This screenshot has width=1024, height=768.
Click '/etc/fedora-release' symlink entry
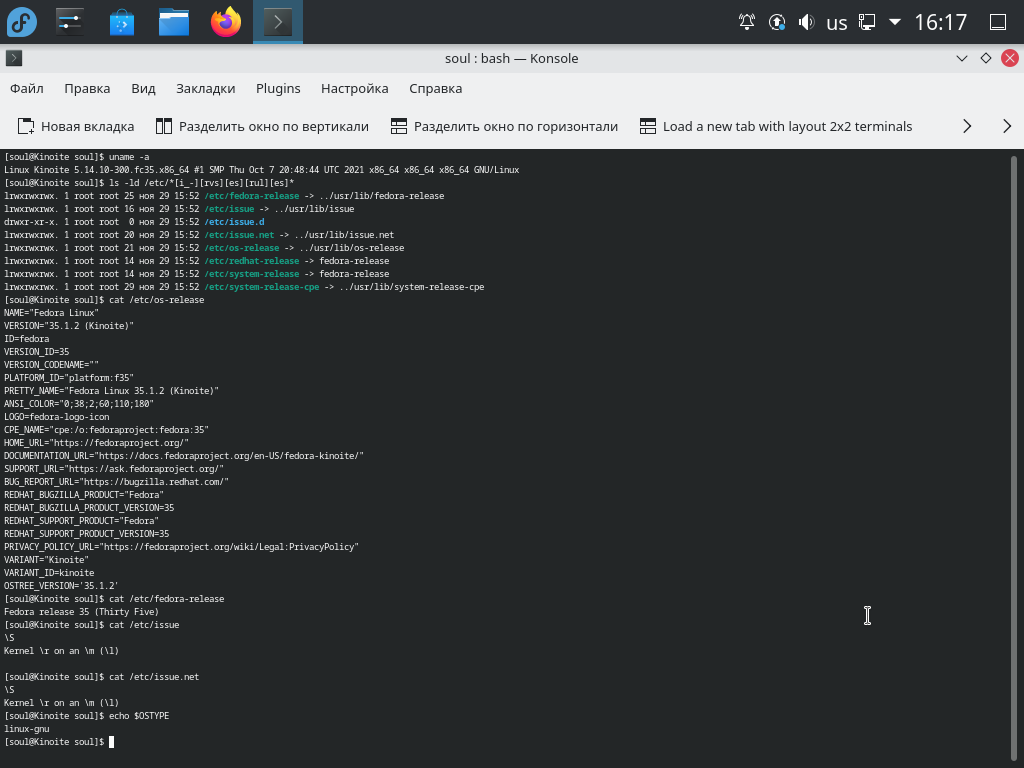[251, 196]
